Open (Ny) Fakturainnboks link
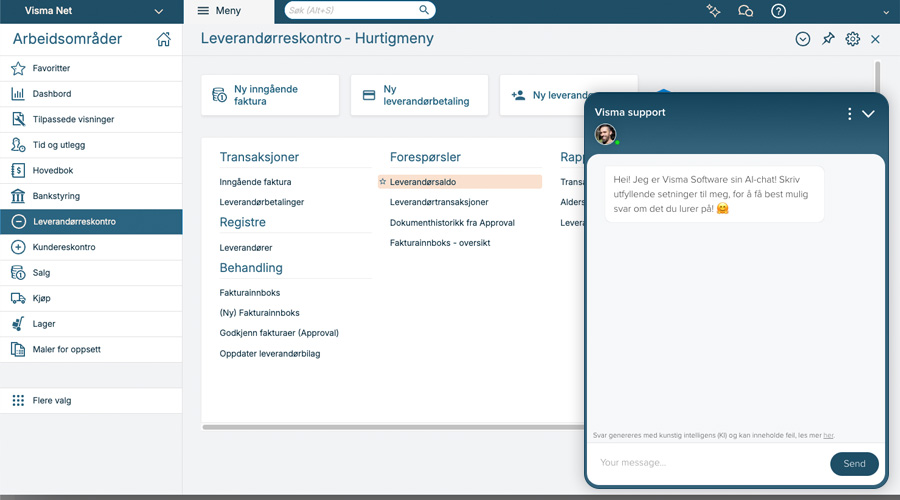900x500 pixels. (x=259, y=313)
